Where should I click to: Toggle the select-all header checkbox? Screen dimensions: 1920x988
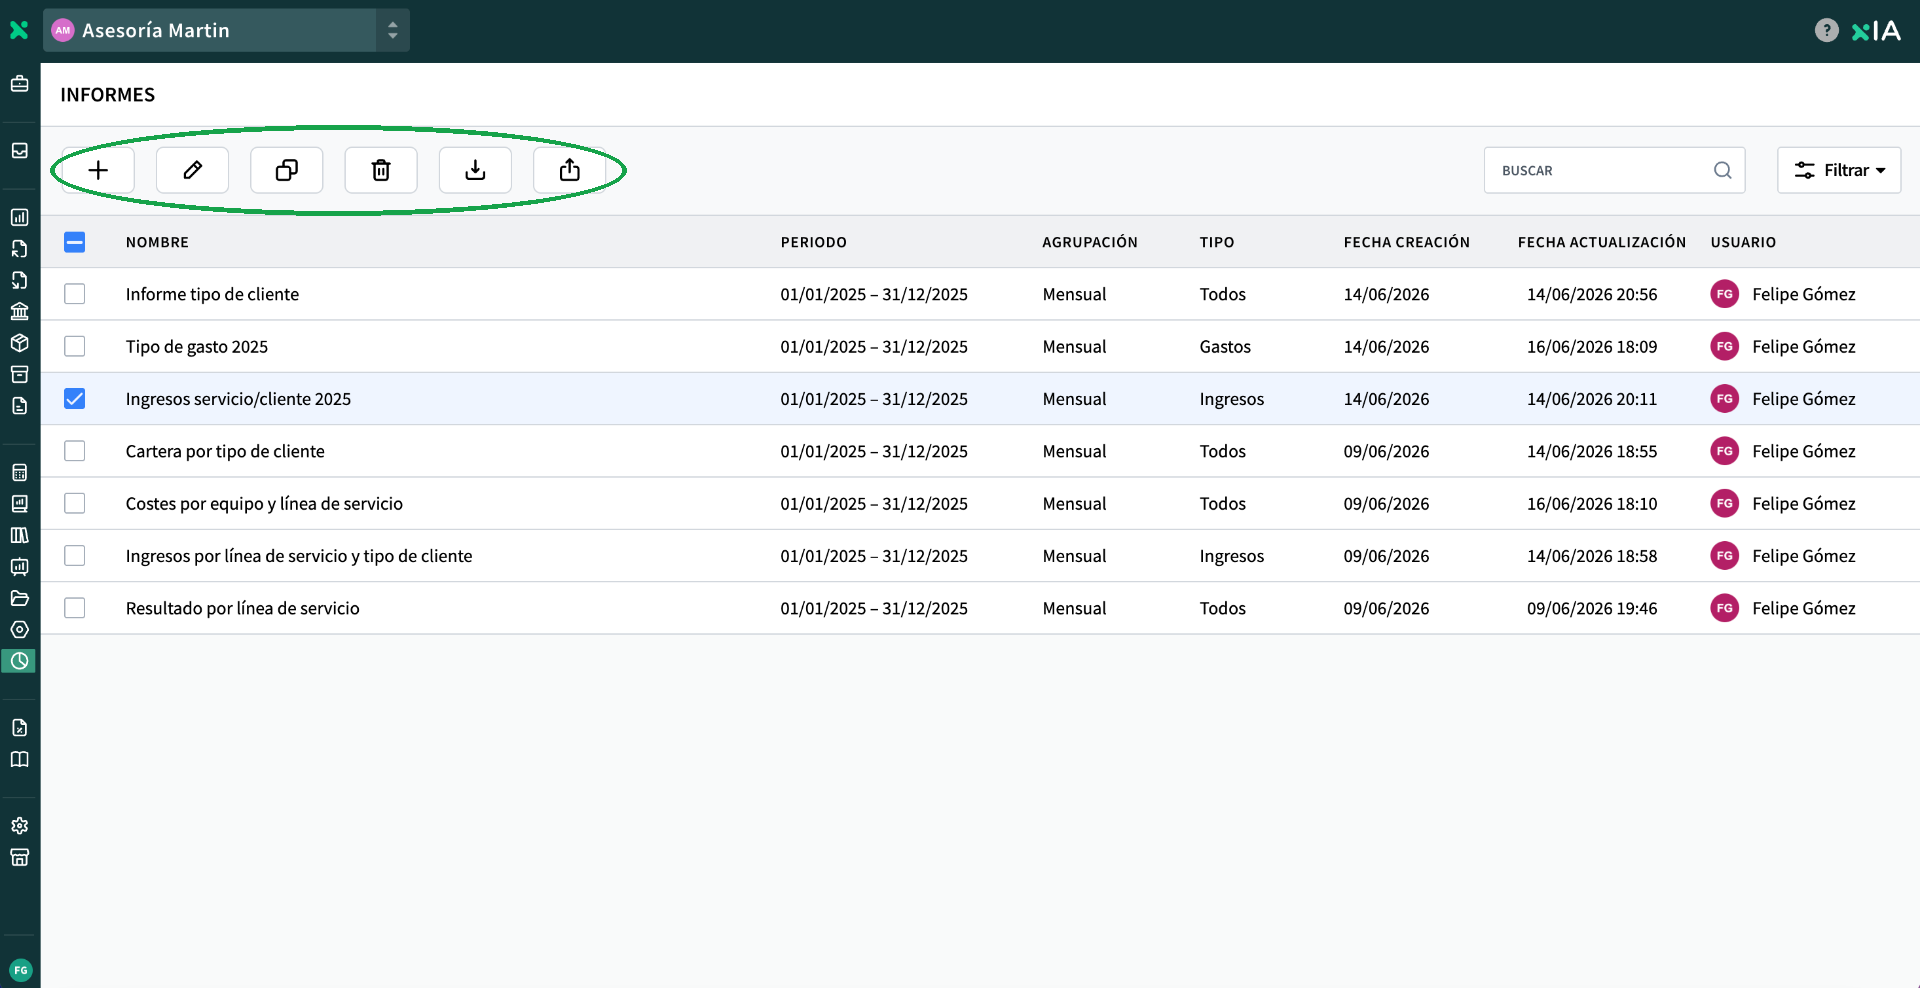click(x=75, y=242)
